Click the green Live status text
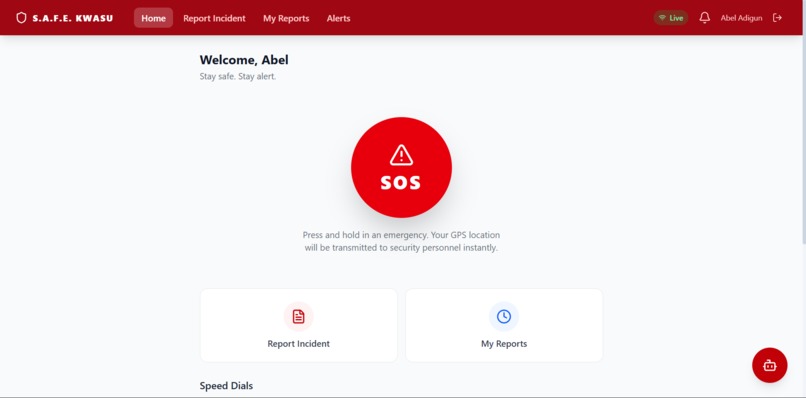806x398 pixels. click(676, 18)
